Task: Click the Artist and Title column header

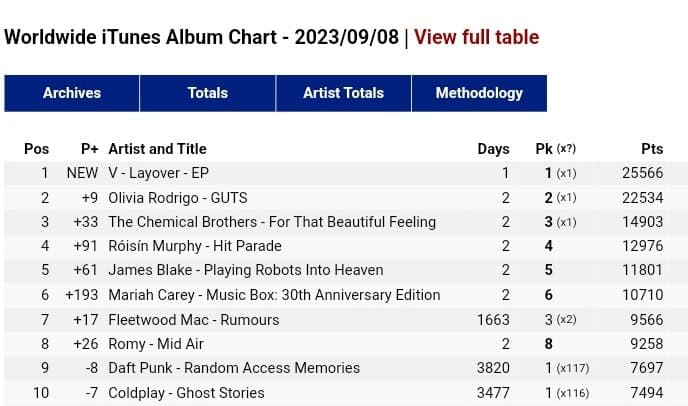Action: 157,149
